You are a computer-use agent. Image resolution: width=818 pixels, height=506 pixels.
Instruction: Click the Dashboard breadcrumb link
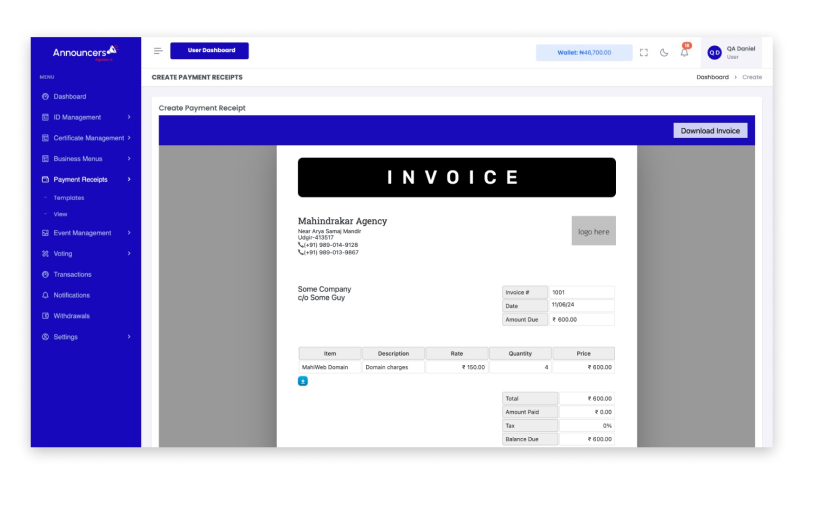712,77
